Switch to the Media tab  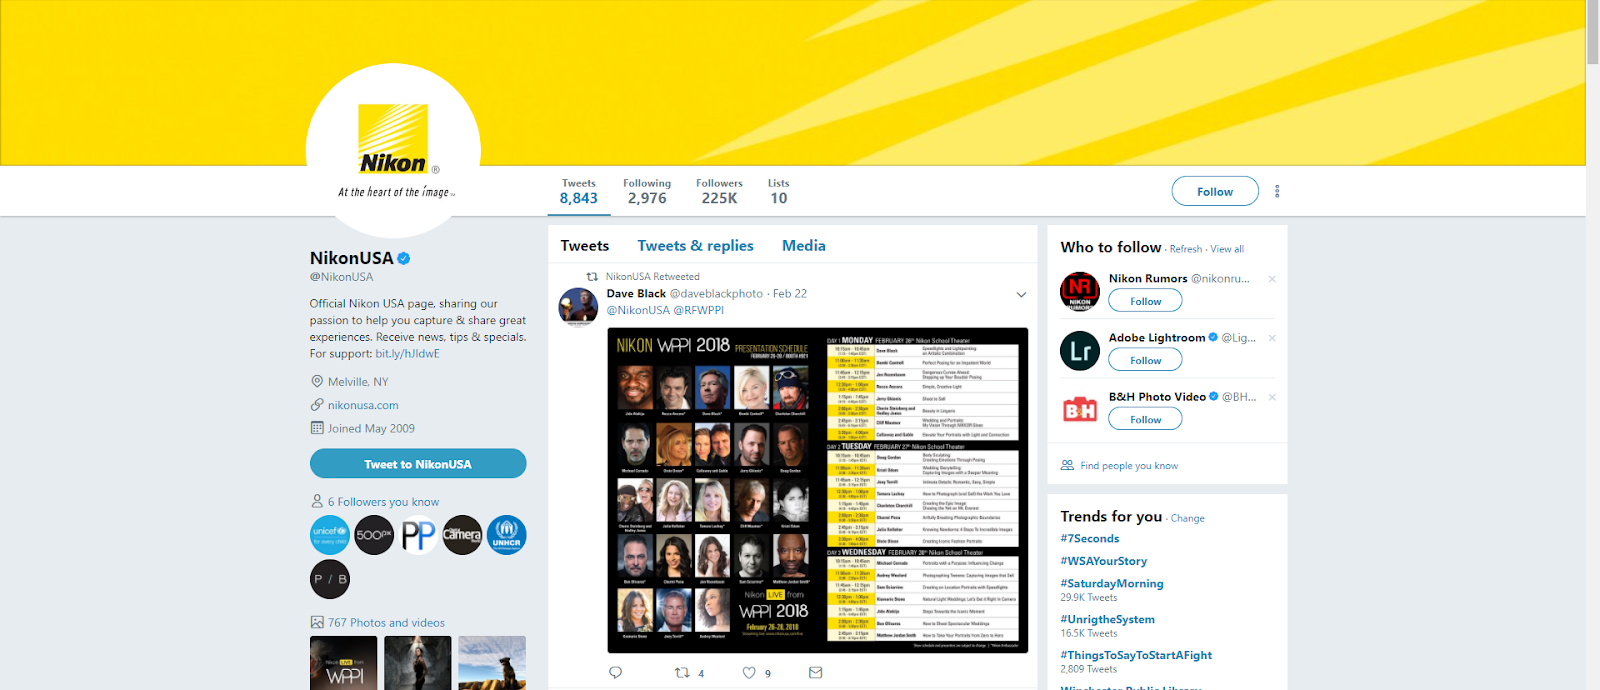tap(804, 245)
